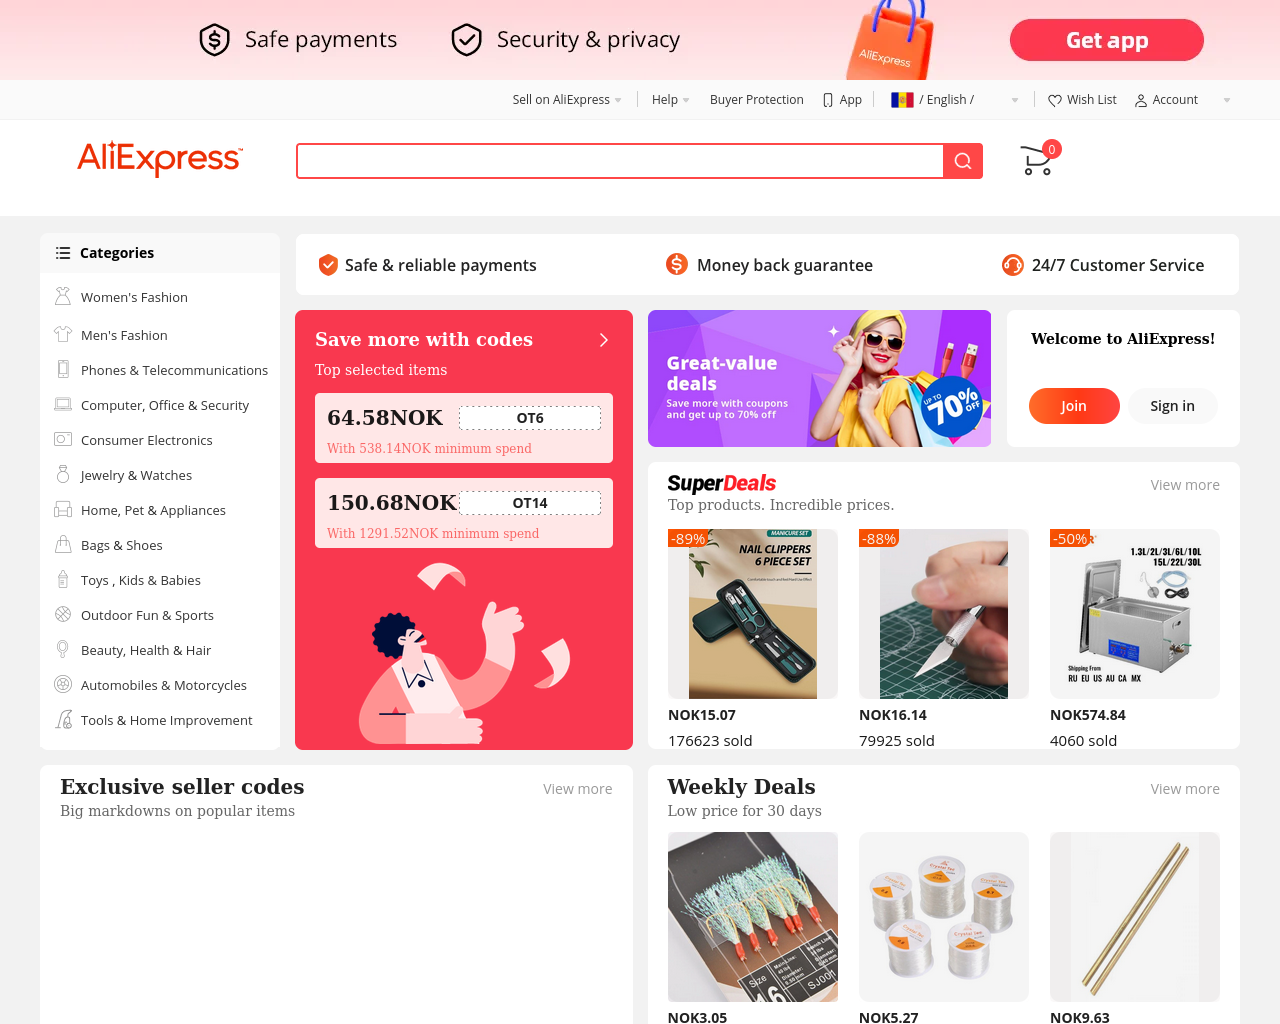
Task: Click View more next to SuperDeals
Action: click(1185, 485)
